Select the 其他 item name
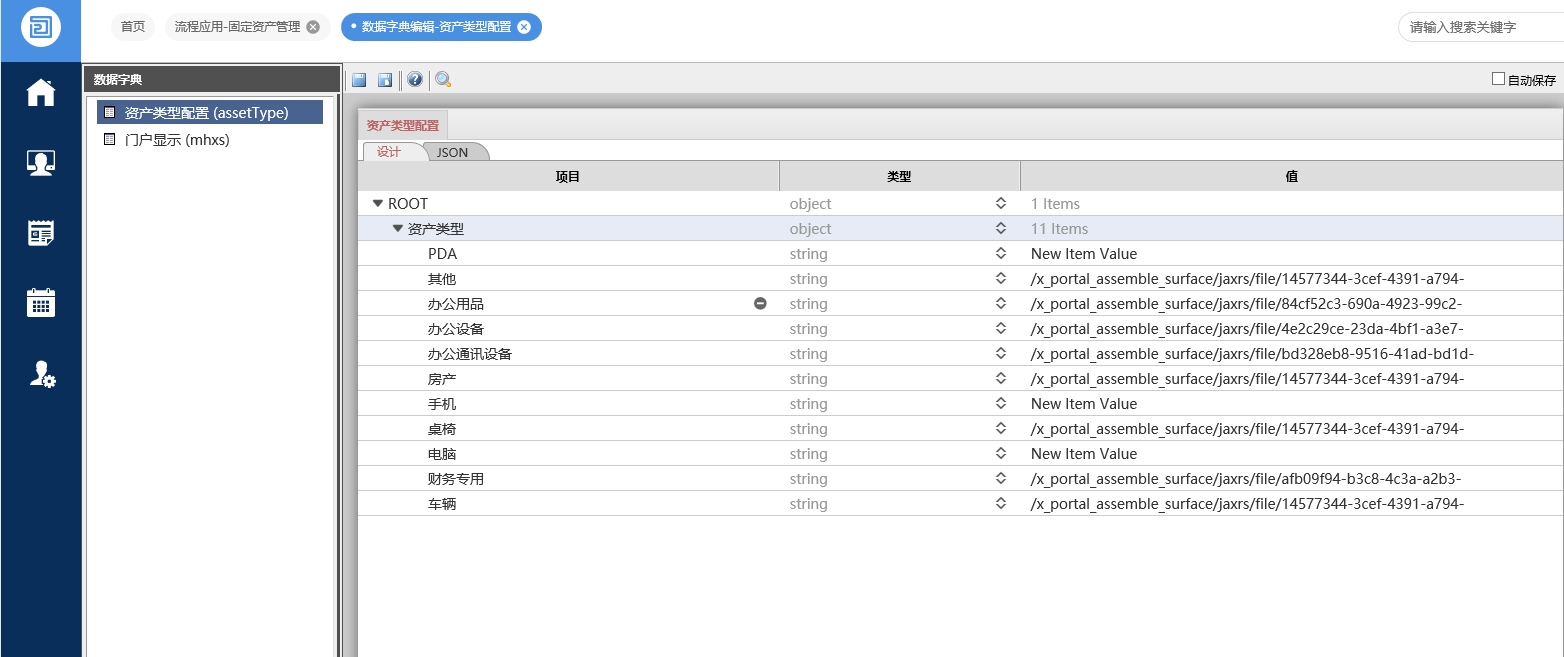 [442, 278]
